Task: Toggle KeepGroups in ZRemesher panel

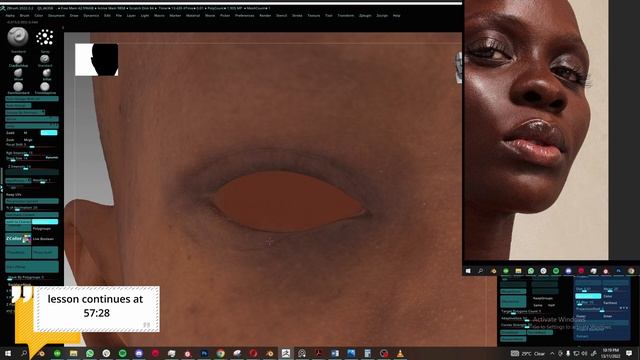Action: 542,298
